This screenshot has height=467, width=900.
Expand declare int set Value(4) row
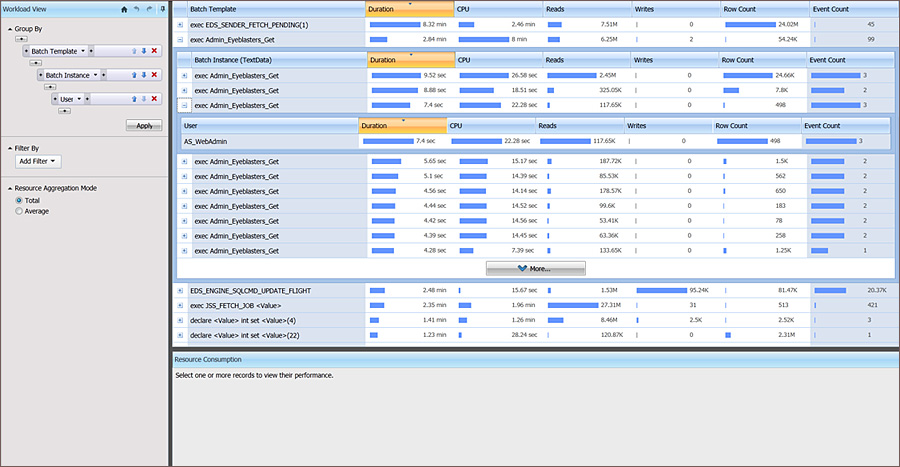click(180, 321)
